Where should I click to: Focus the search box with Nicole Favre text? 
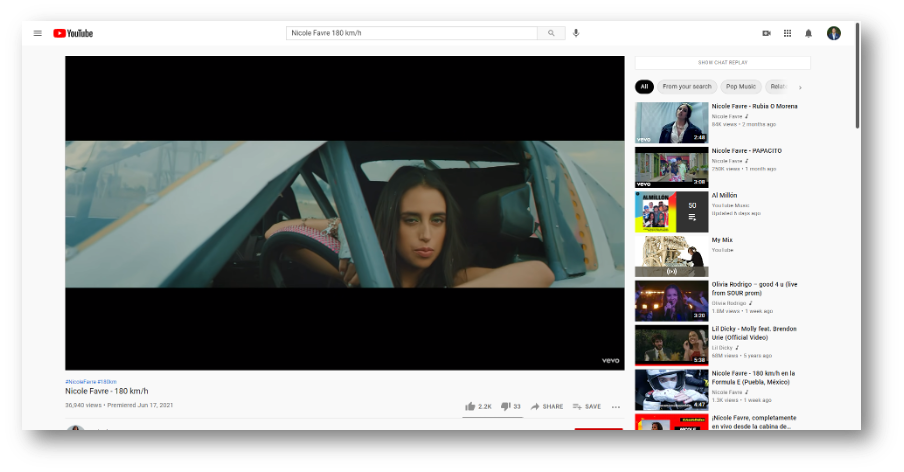pyautogui.click(x=412, y=33)
